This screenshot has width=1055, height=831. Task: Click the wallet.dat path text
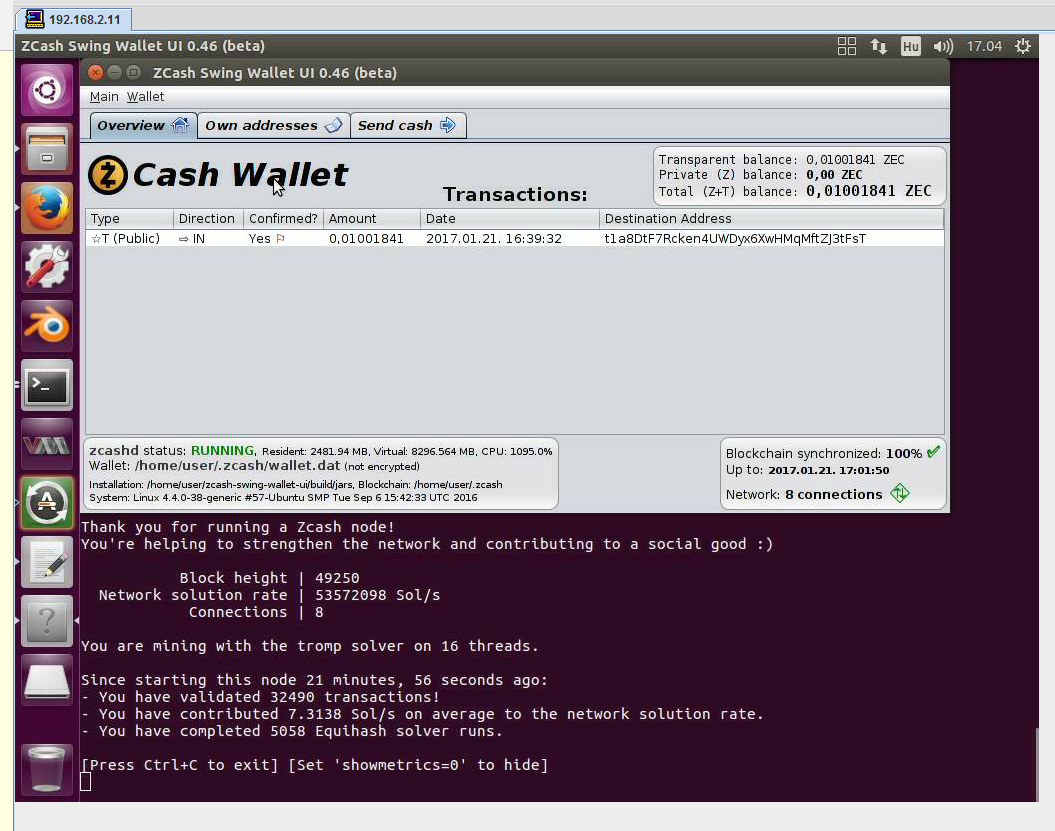tap(238, 466)
